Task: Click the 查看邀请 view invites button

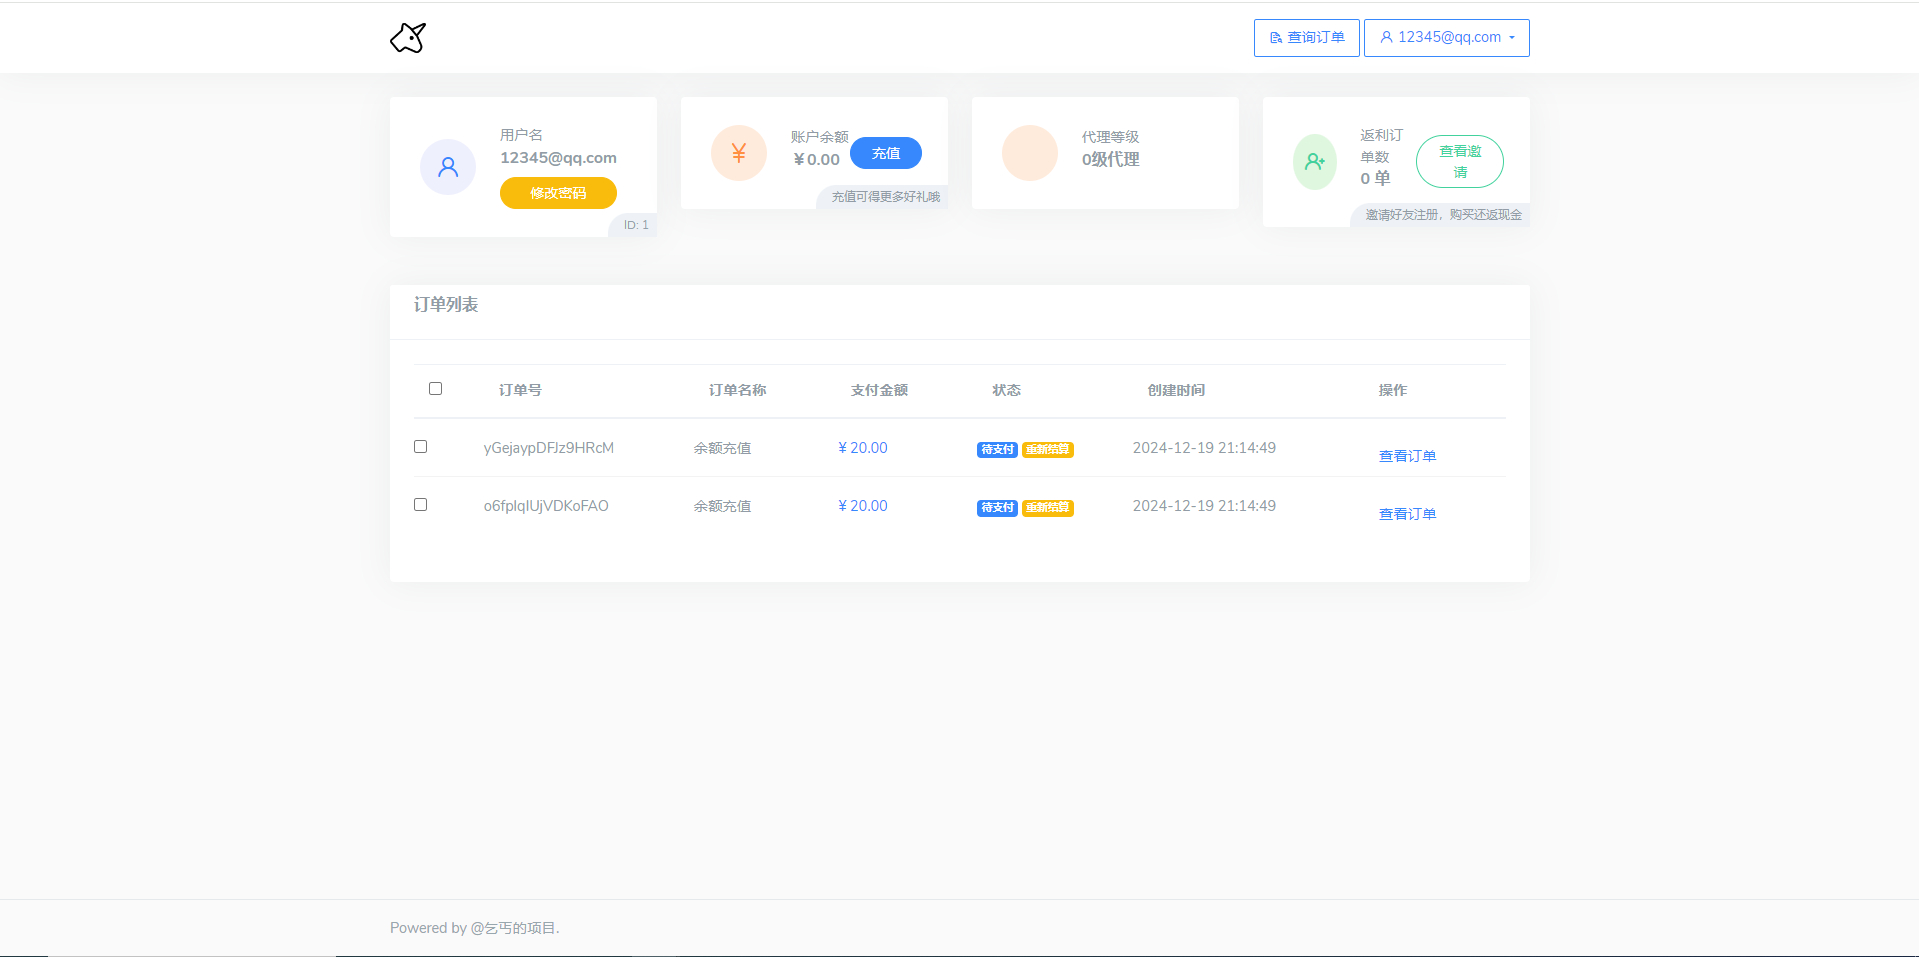Action: pyautogui.click(x=1459, y=161)
